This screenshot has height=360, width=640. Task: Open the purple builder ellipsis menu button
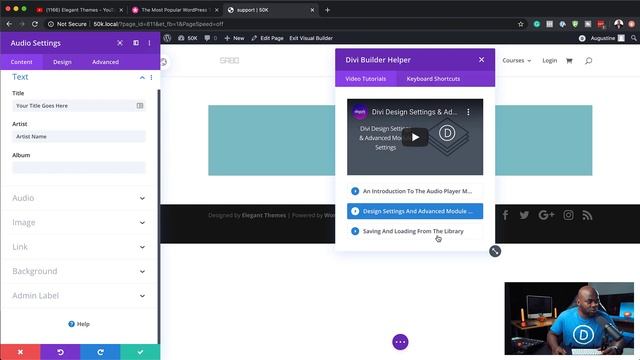tap(400, 342)
